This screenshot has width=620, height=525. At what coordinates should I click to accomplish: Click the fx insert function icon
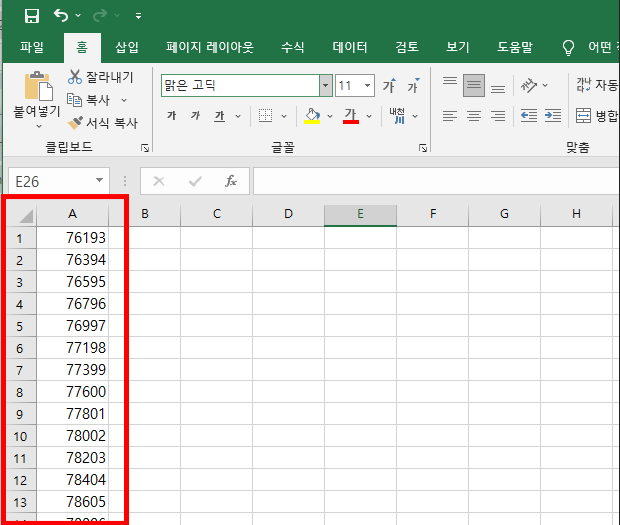coord(231,181)
